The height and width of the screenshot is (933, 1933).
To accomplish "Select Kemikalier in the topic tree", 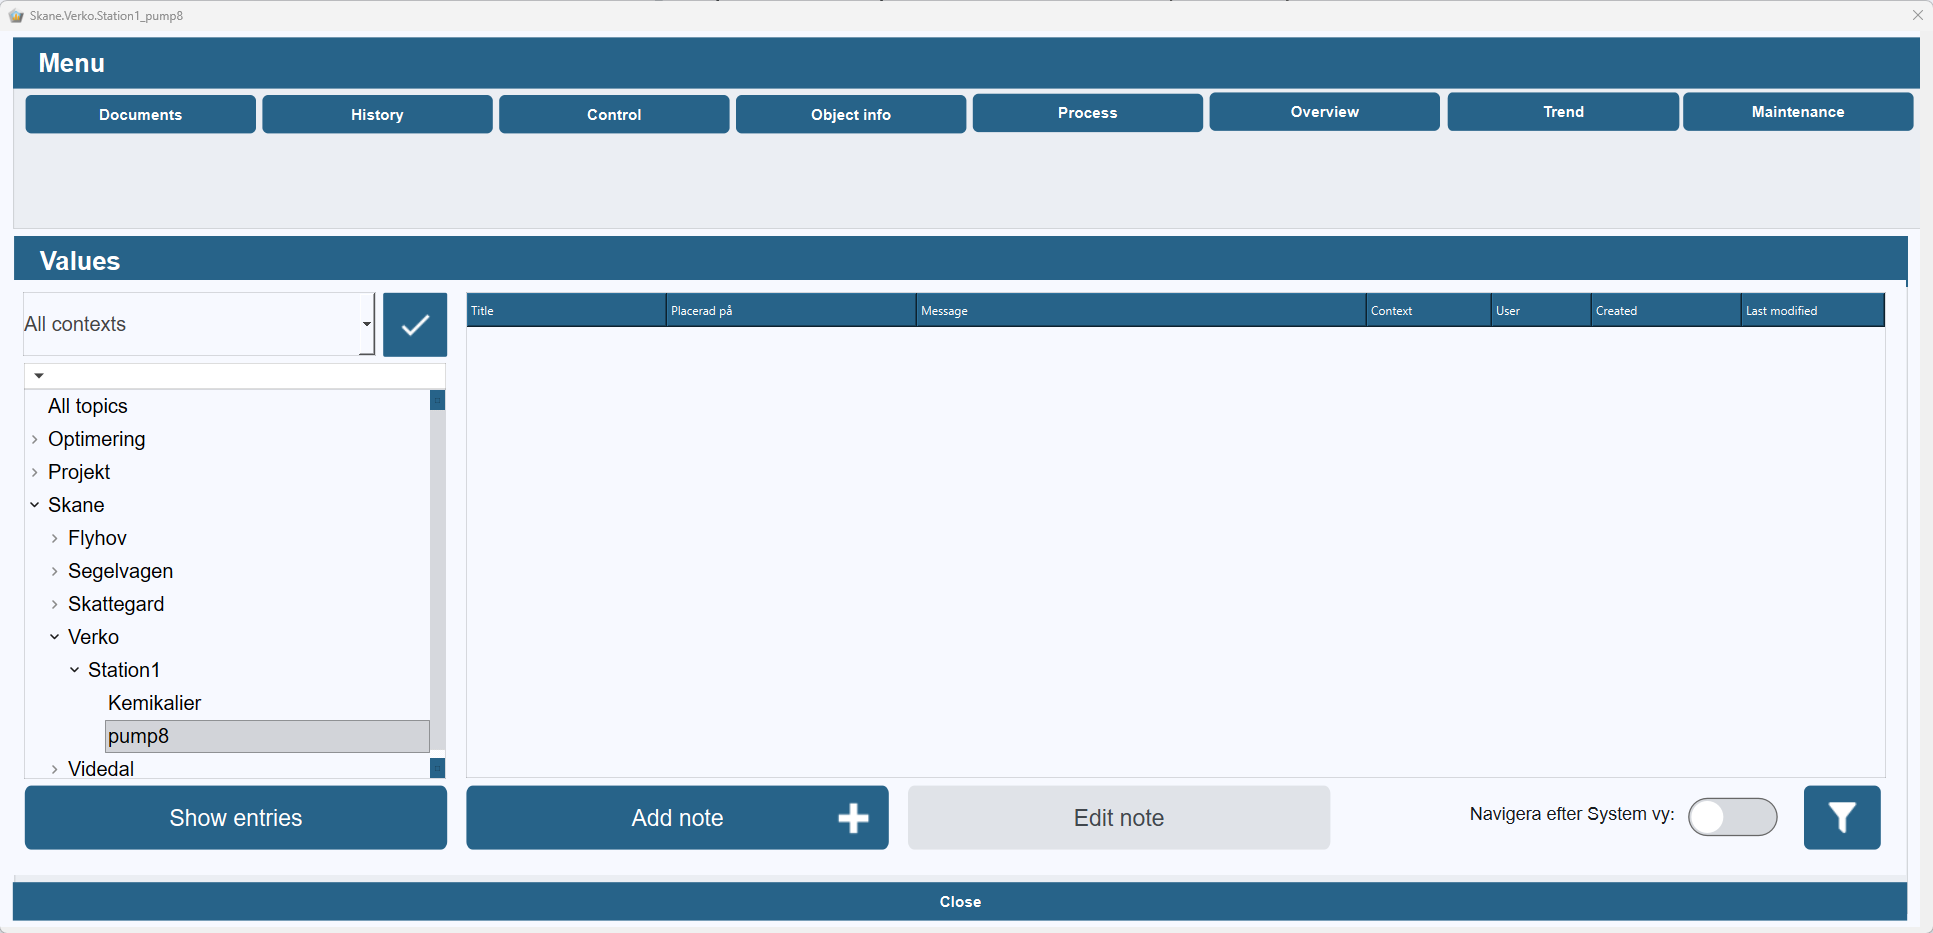I will pos(154,703).
